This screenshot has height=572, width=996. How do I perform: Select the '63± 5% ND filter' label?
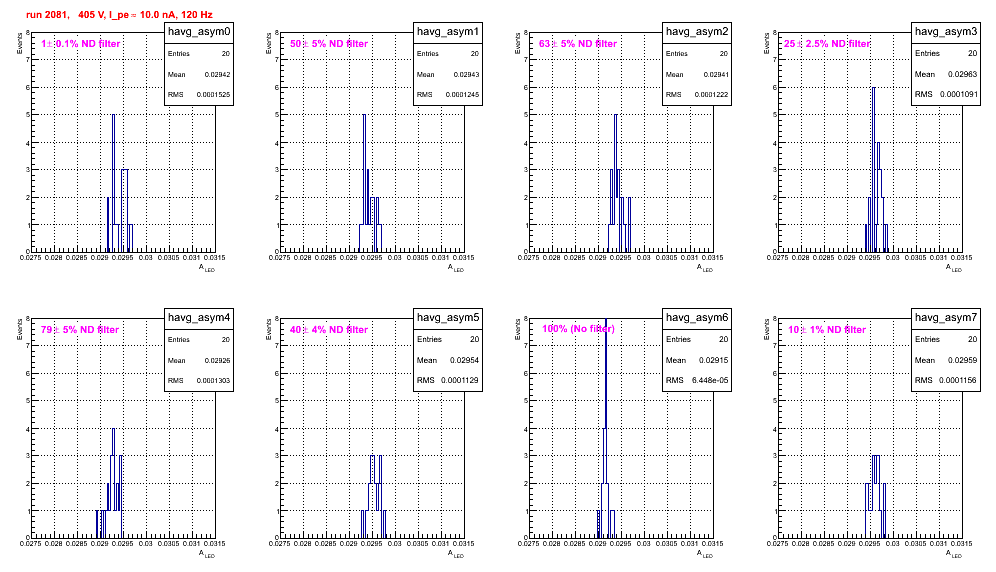click(578, 44)
